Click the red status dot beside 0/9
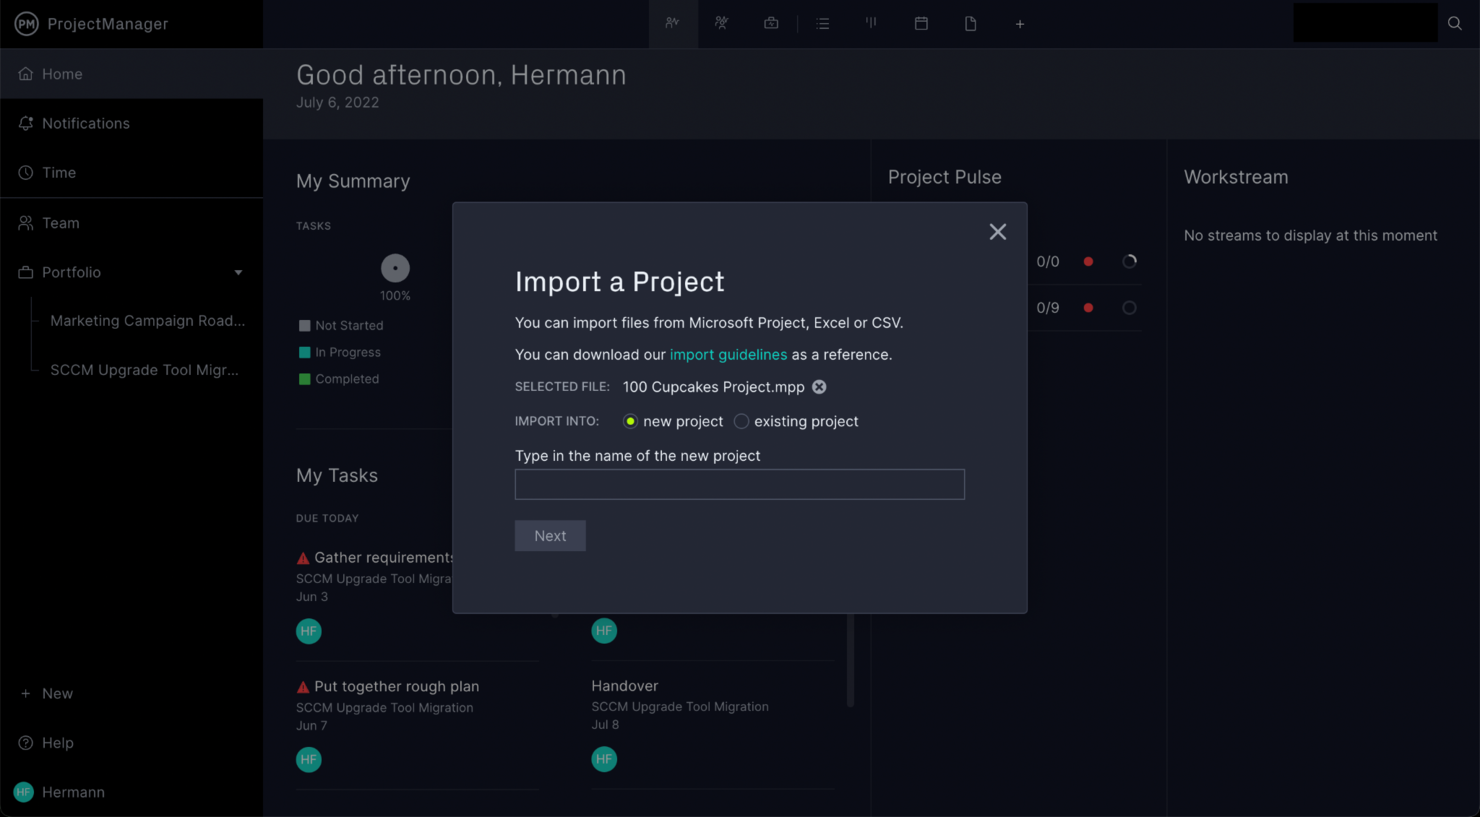 click(1089, 308)
